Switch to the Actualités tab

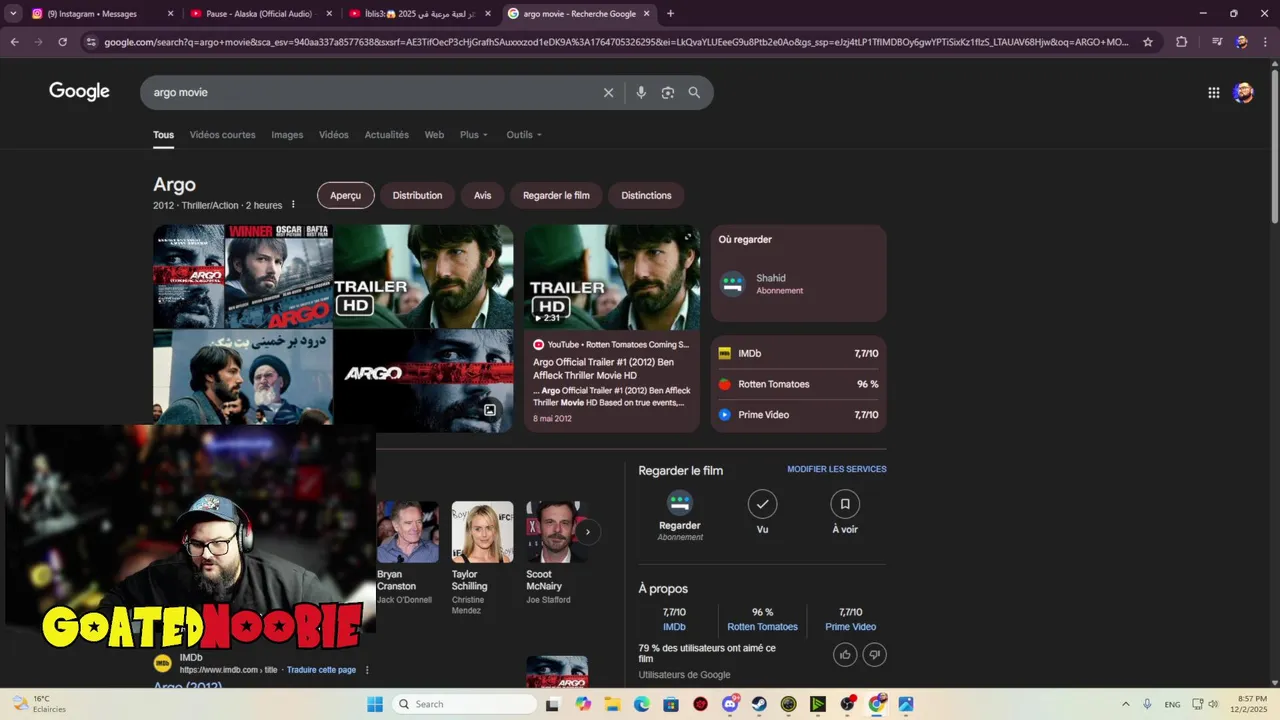pyautogui.click(x=387, y=135)
